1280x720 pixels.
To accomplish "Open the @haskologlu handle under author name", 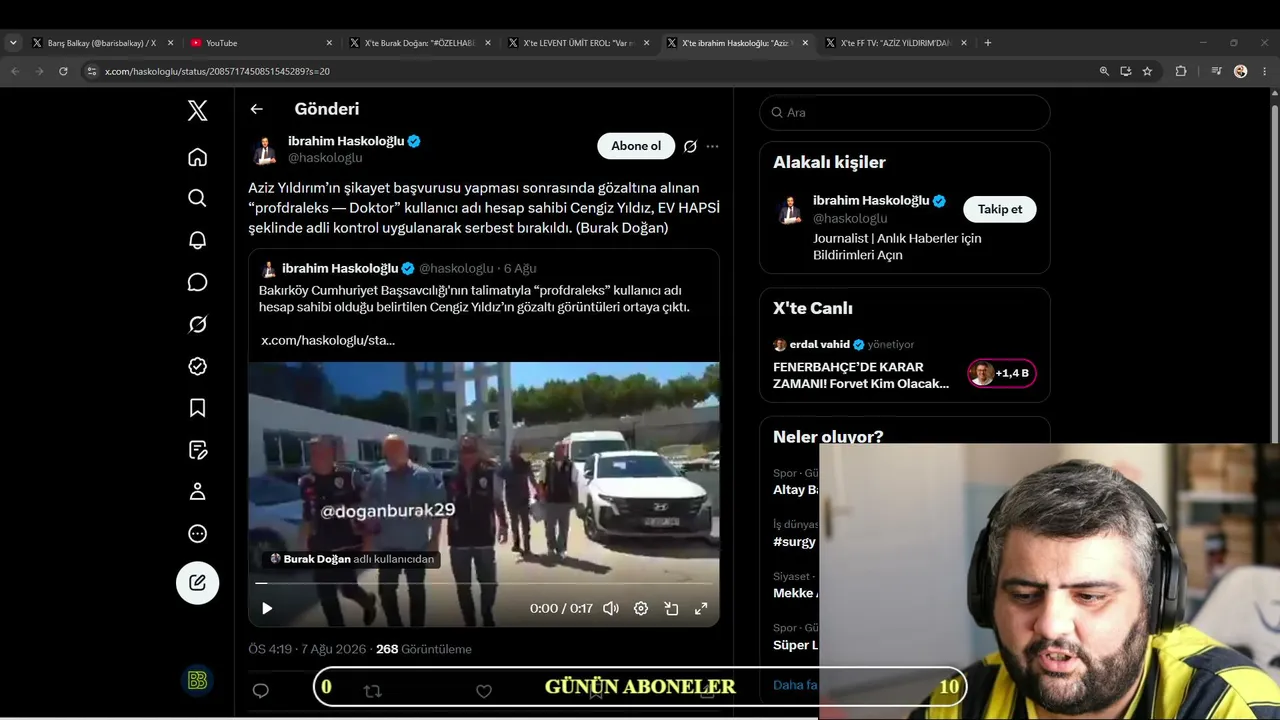I will point(325,158).
